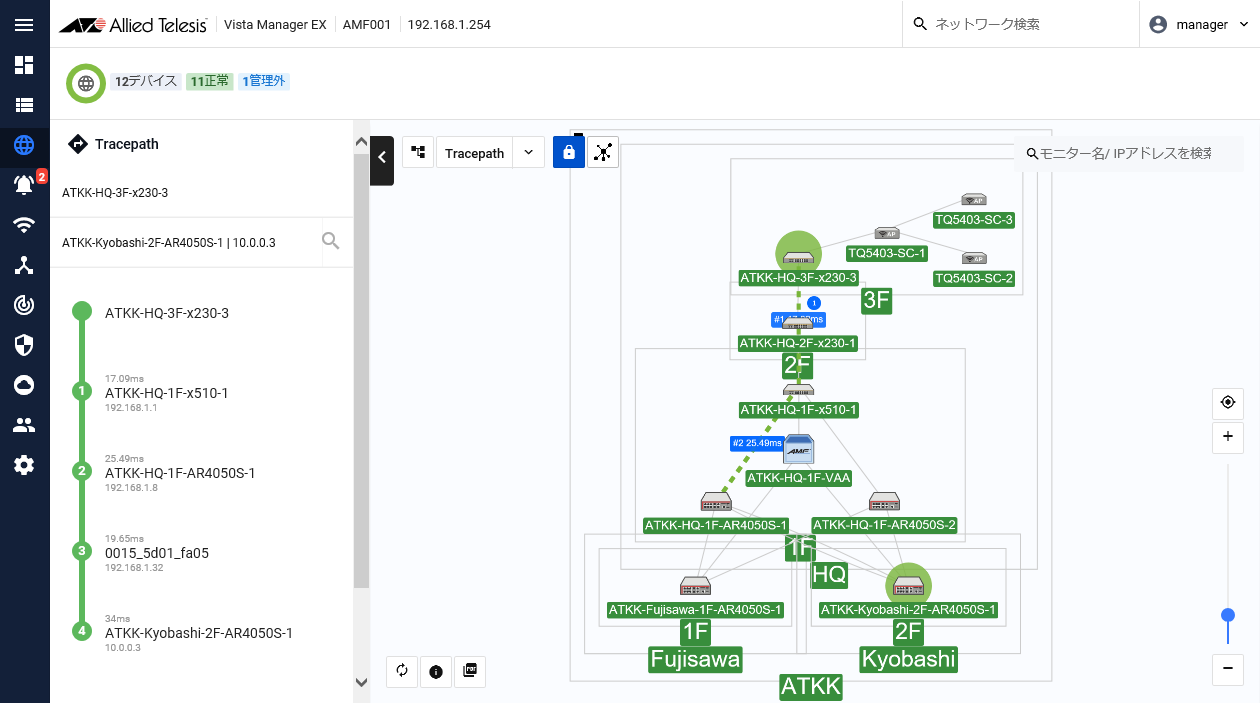Click the PDF export icon under the map
1260x703 pixels.
[x=470, y=671]
